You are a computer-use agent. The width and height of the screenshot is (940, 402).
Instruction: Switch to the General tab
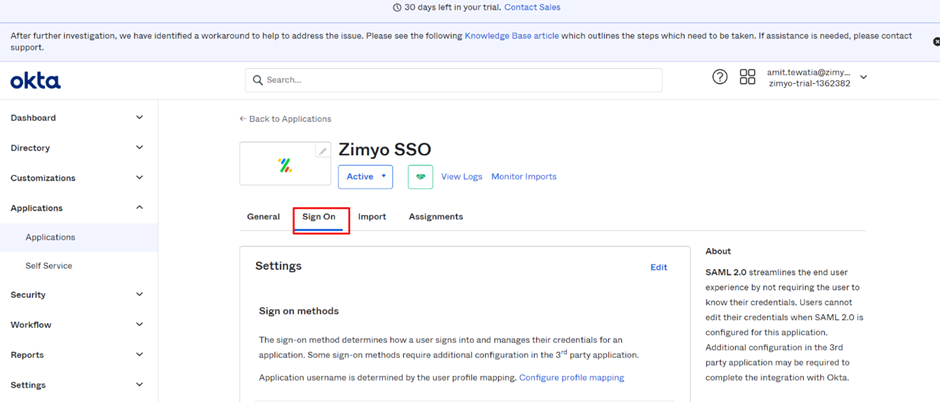click(263, 217)
